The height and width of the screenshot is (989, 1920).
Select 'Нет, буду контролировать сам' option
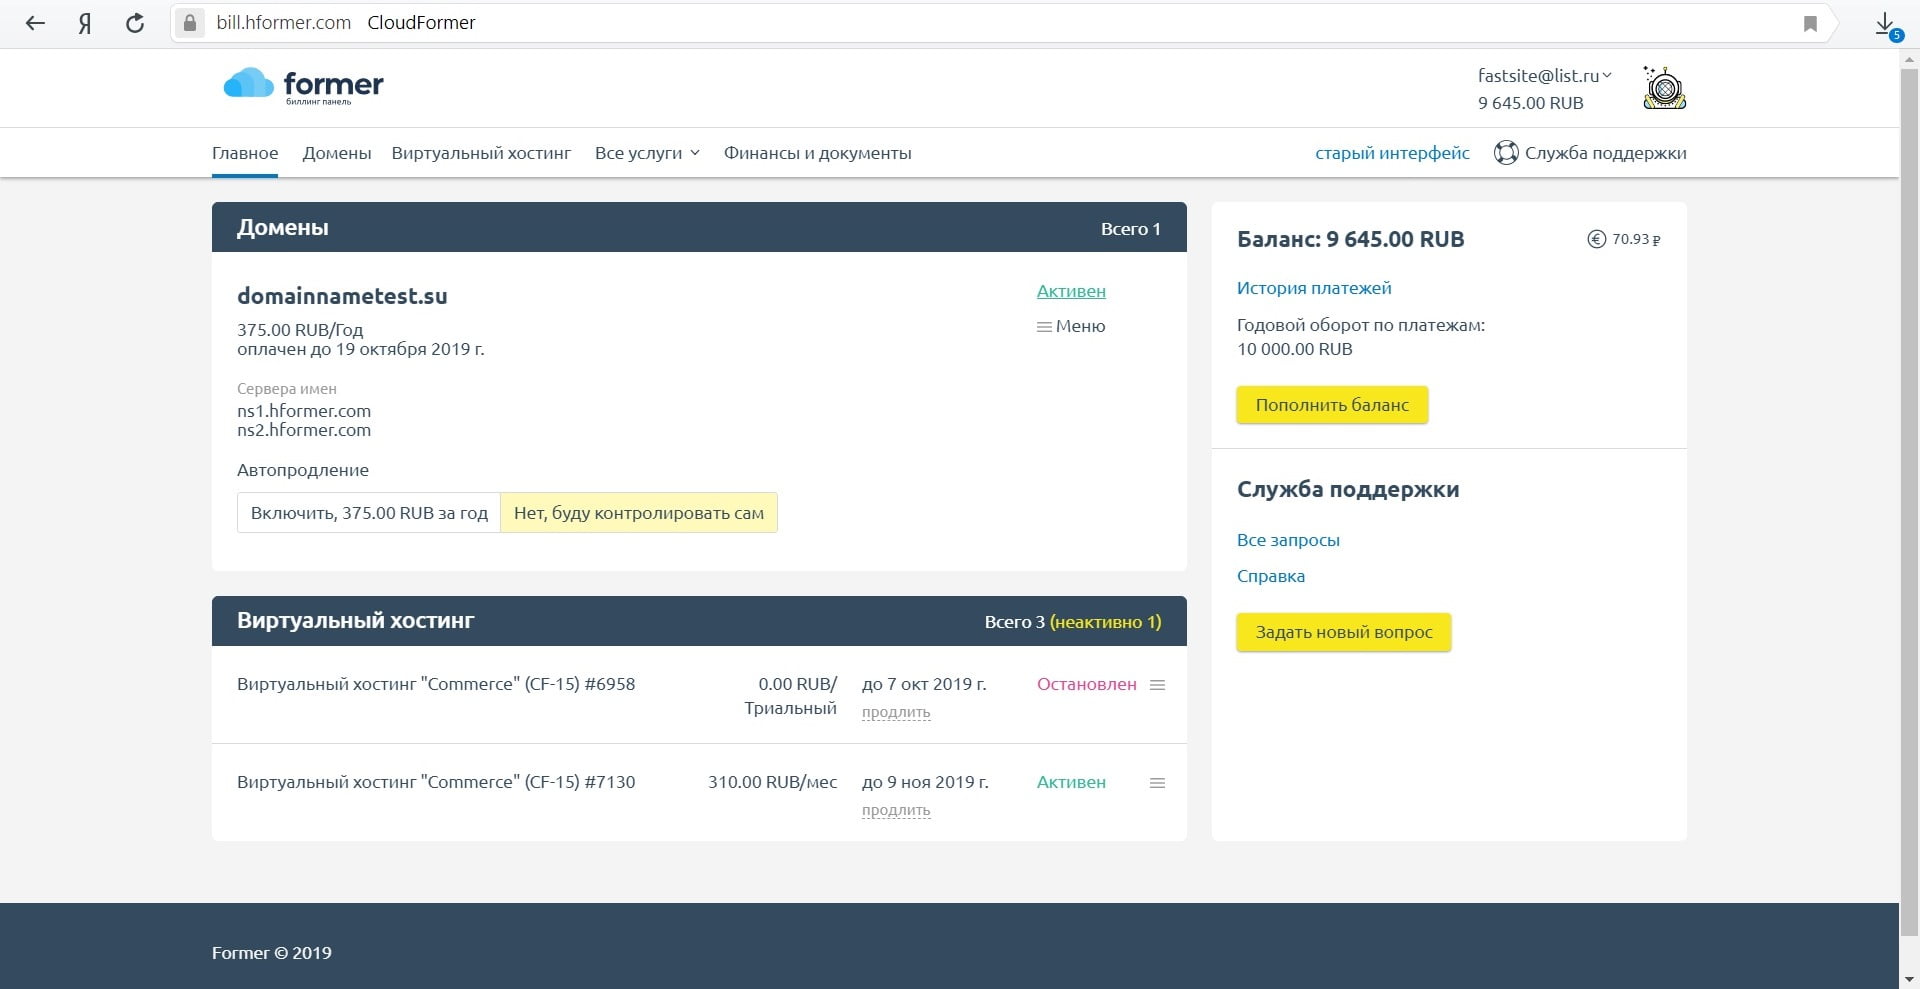pos(638,513)
